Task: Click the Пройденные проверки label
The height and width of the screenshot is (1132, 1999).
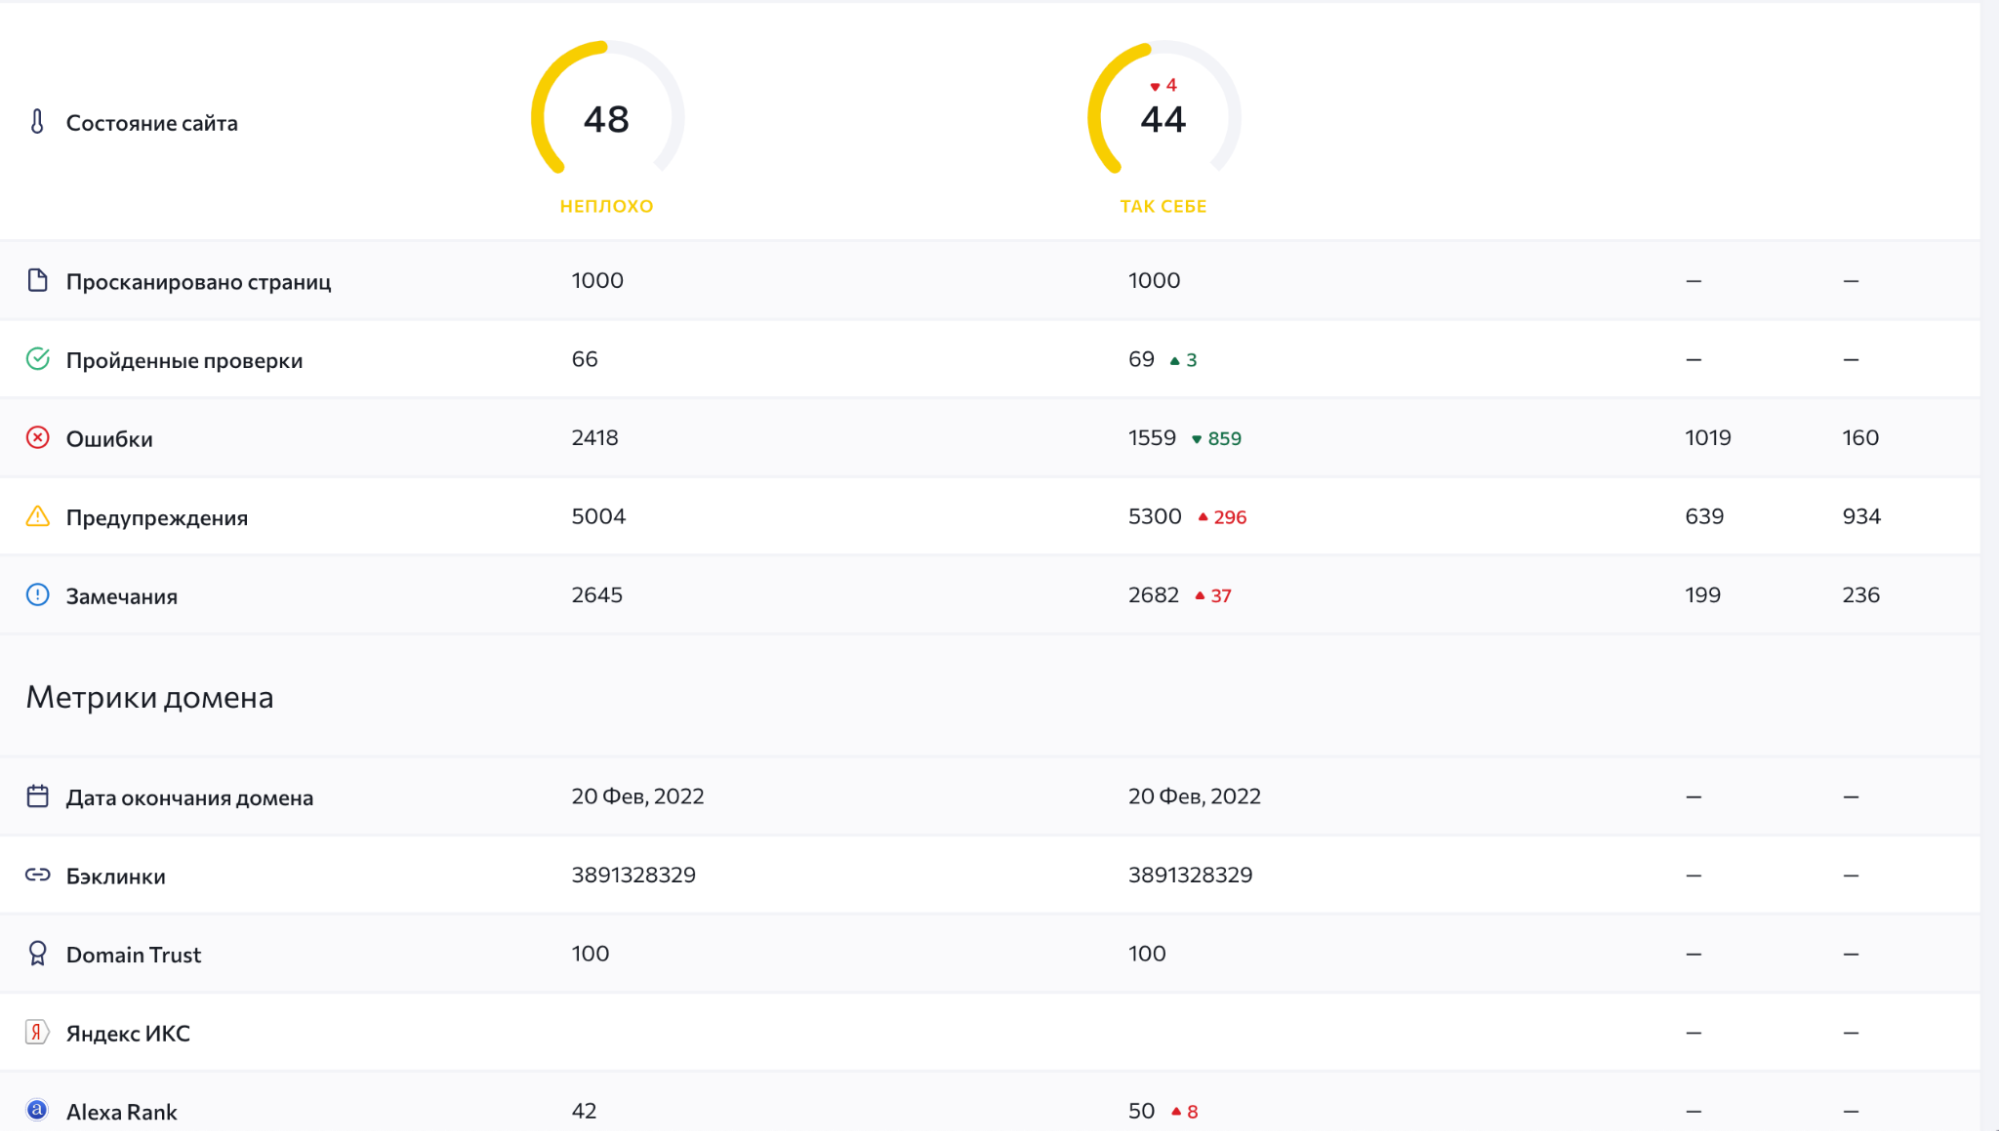Action: point(184,360)
